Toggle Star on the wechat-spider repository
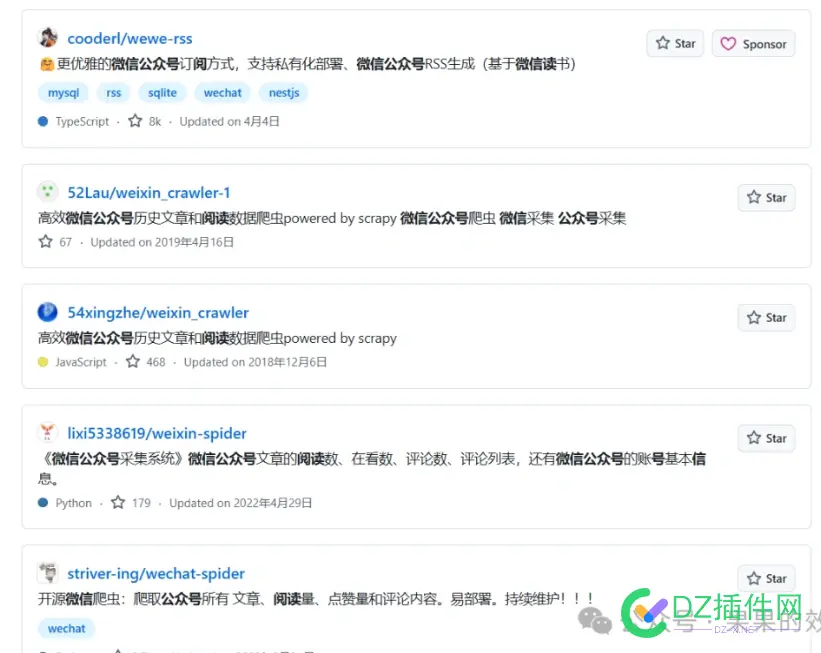Viewport: 821px width, 653px height. click(766, 577)
